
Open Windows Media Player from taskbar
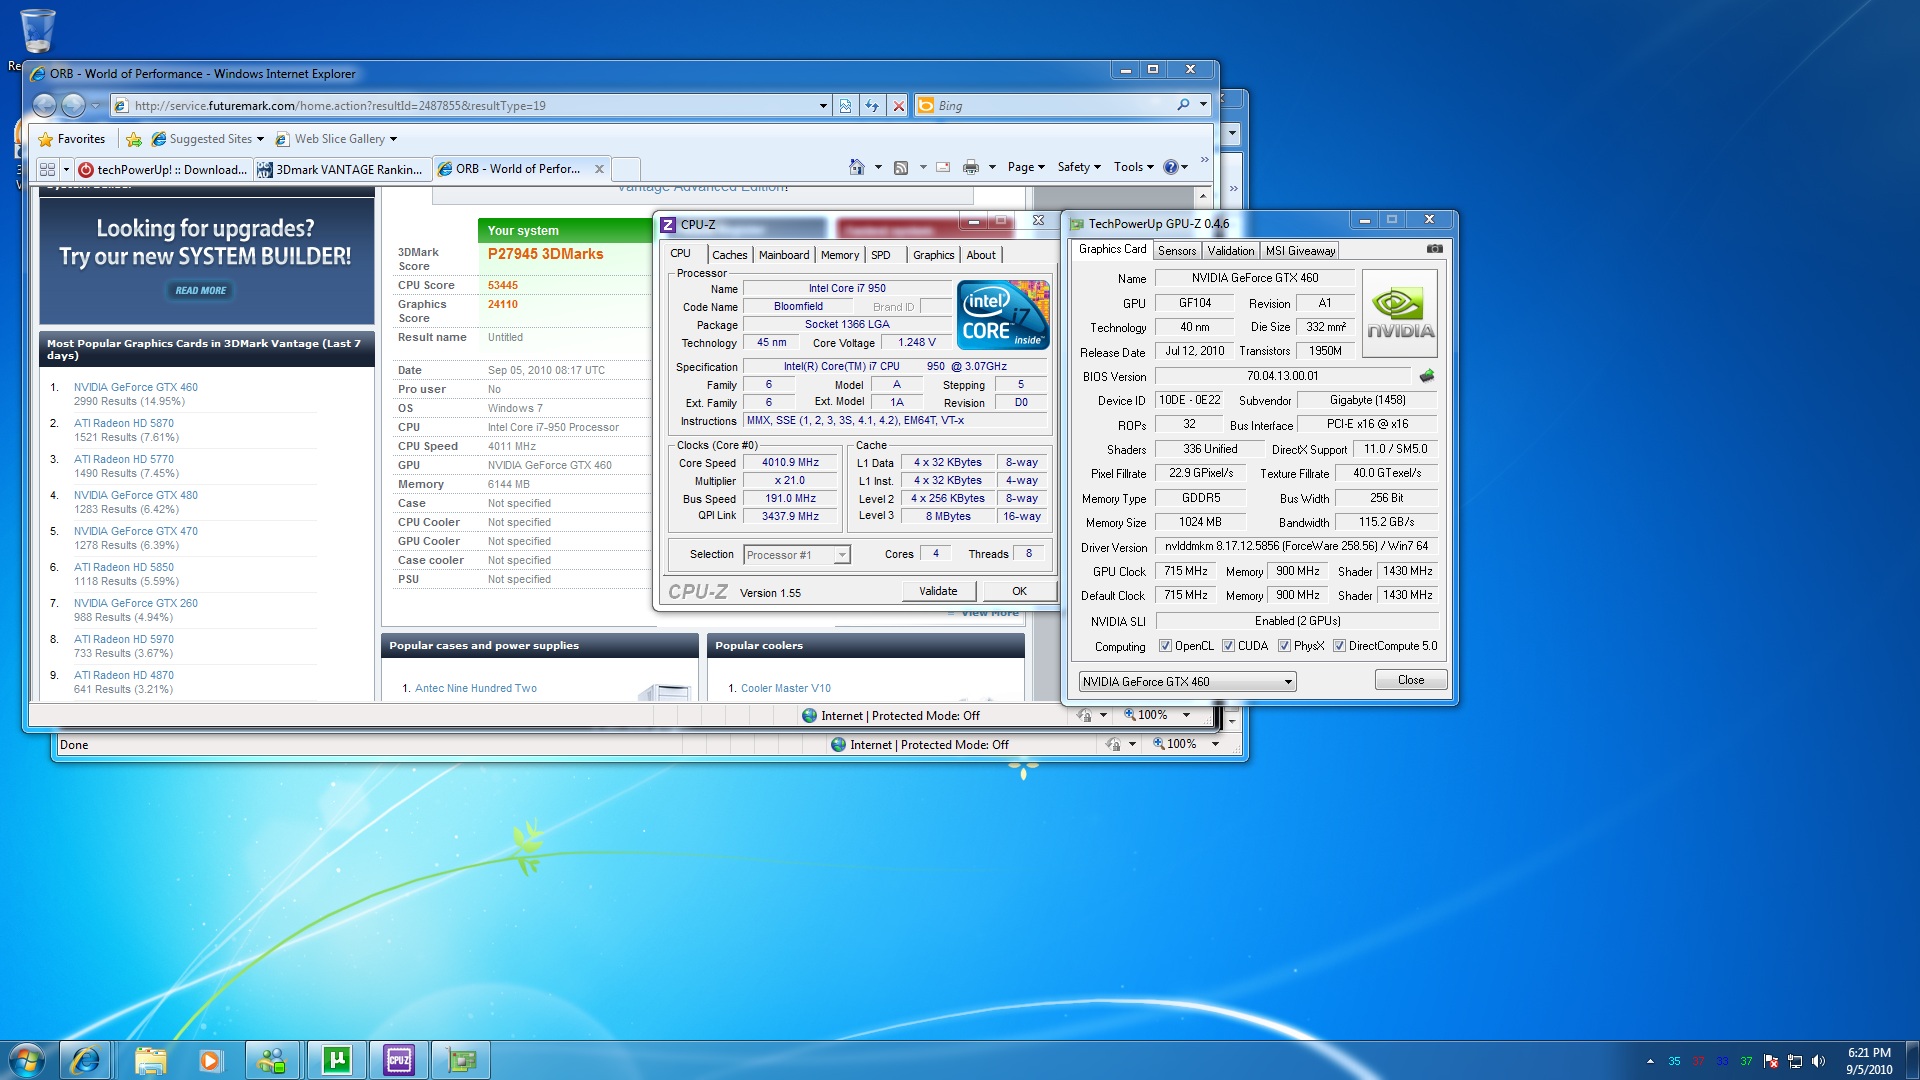pos(210,1060)
